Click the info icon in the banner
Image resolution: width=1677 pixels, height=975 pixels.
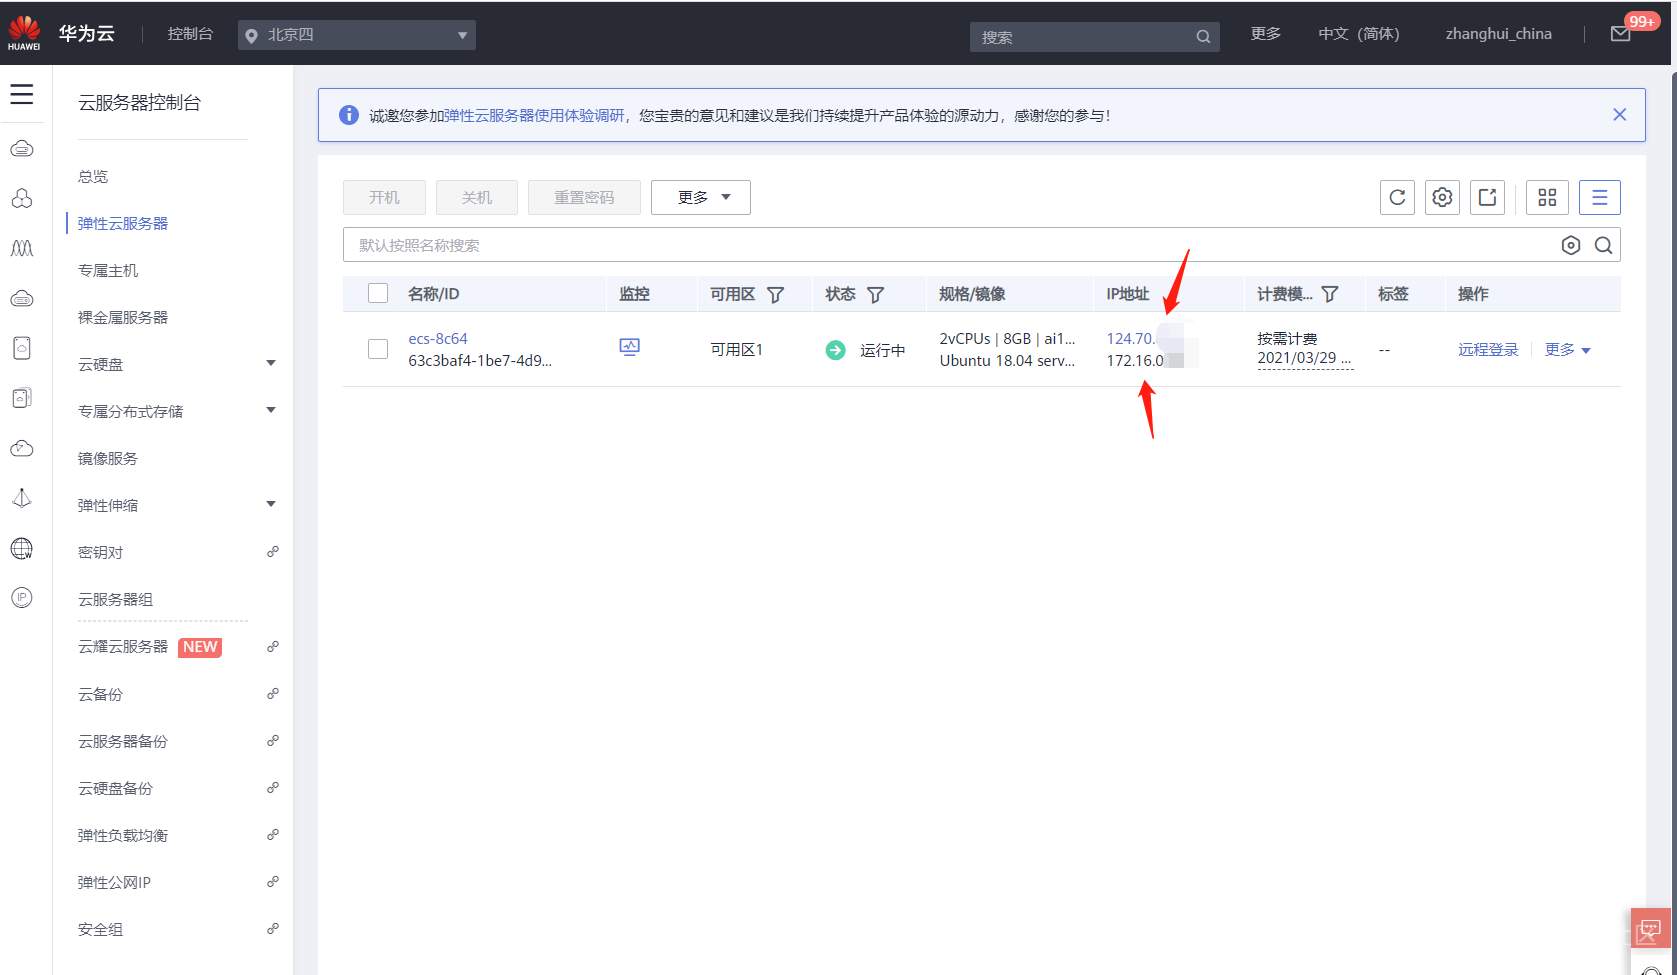point(349,115)
